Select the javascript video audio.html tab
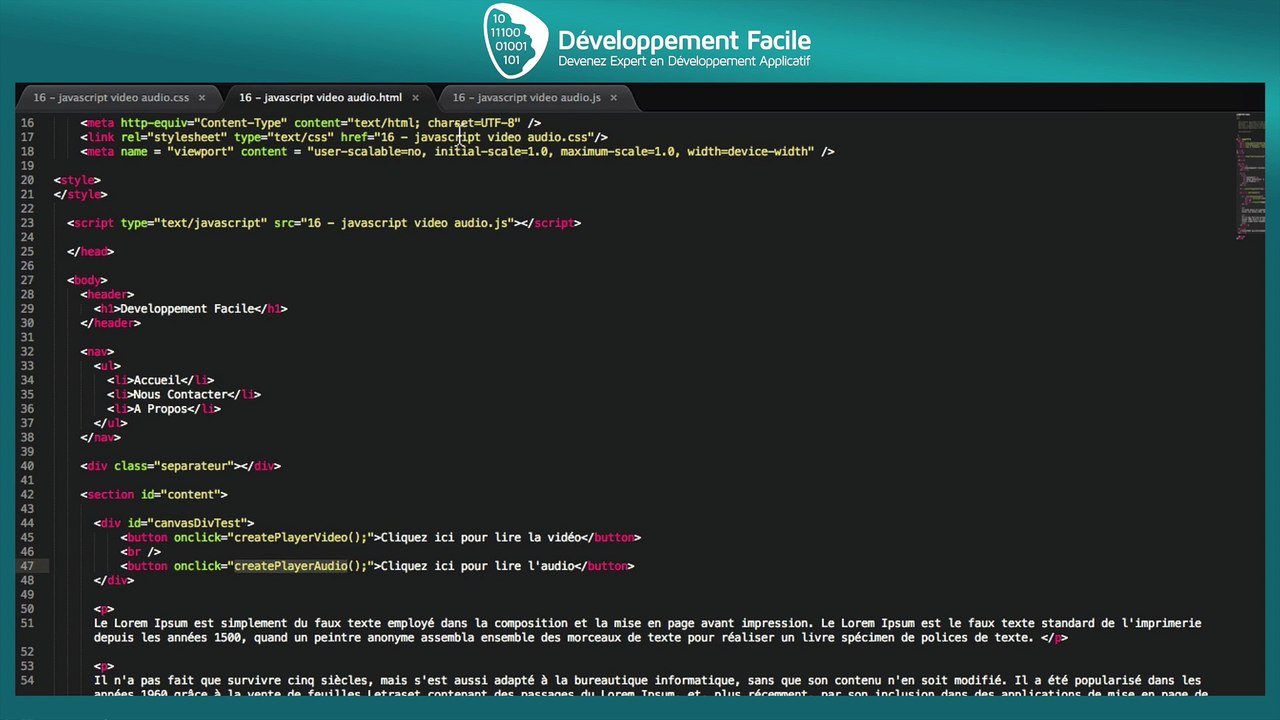This screenshot has width=1280, height=720. tap(320, 97)
